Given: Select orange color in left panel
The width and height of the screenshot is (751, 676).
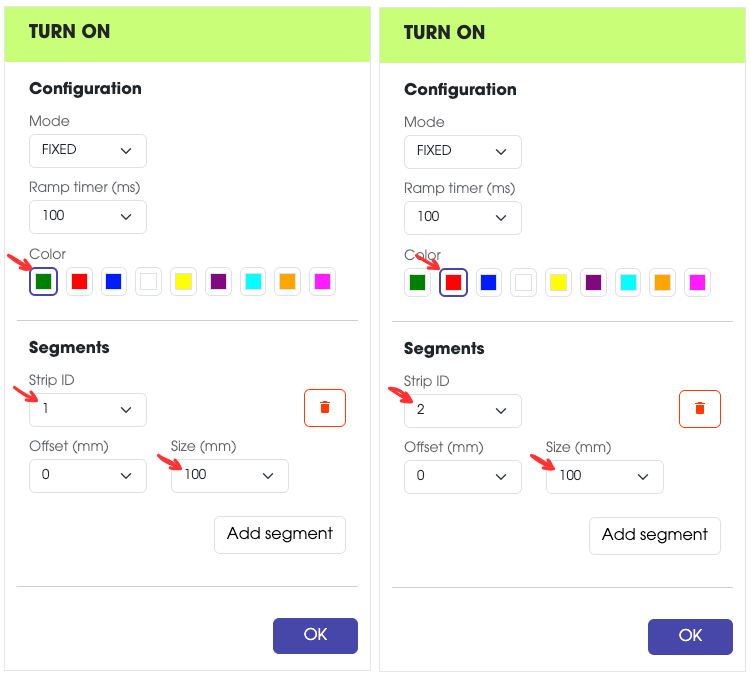Looking at the screenshot, I should 288,282.
